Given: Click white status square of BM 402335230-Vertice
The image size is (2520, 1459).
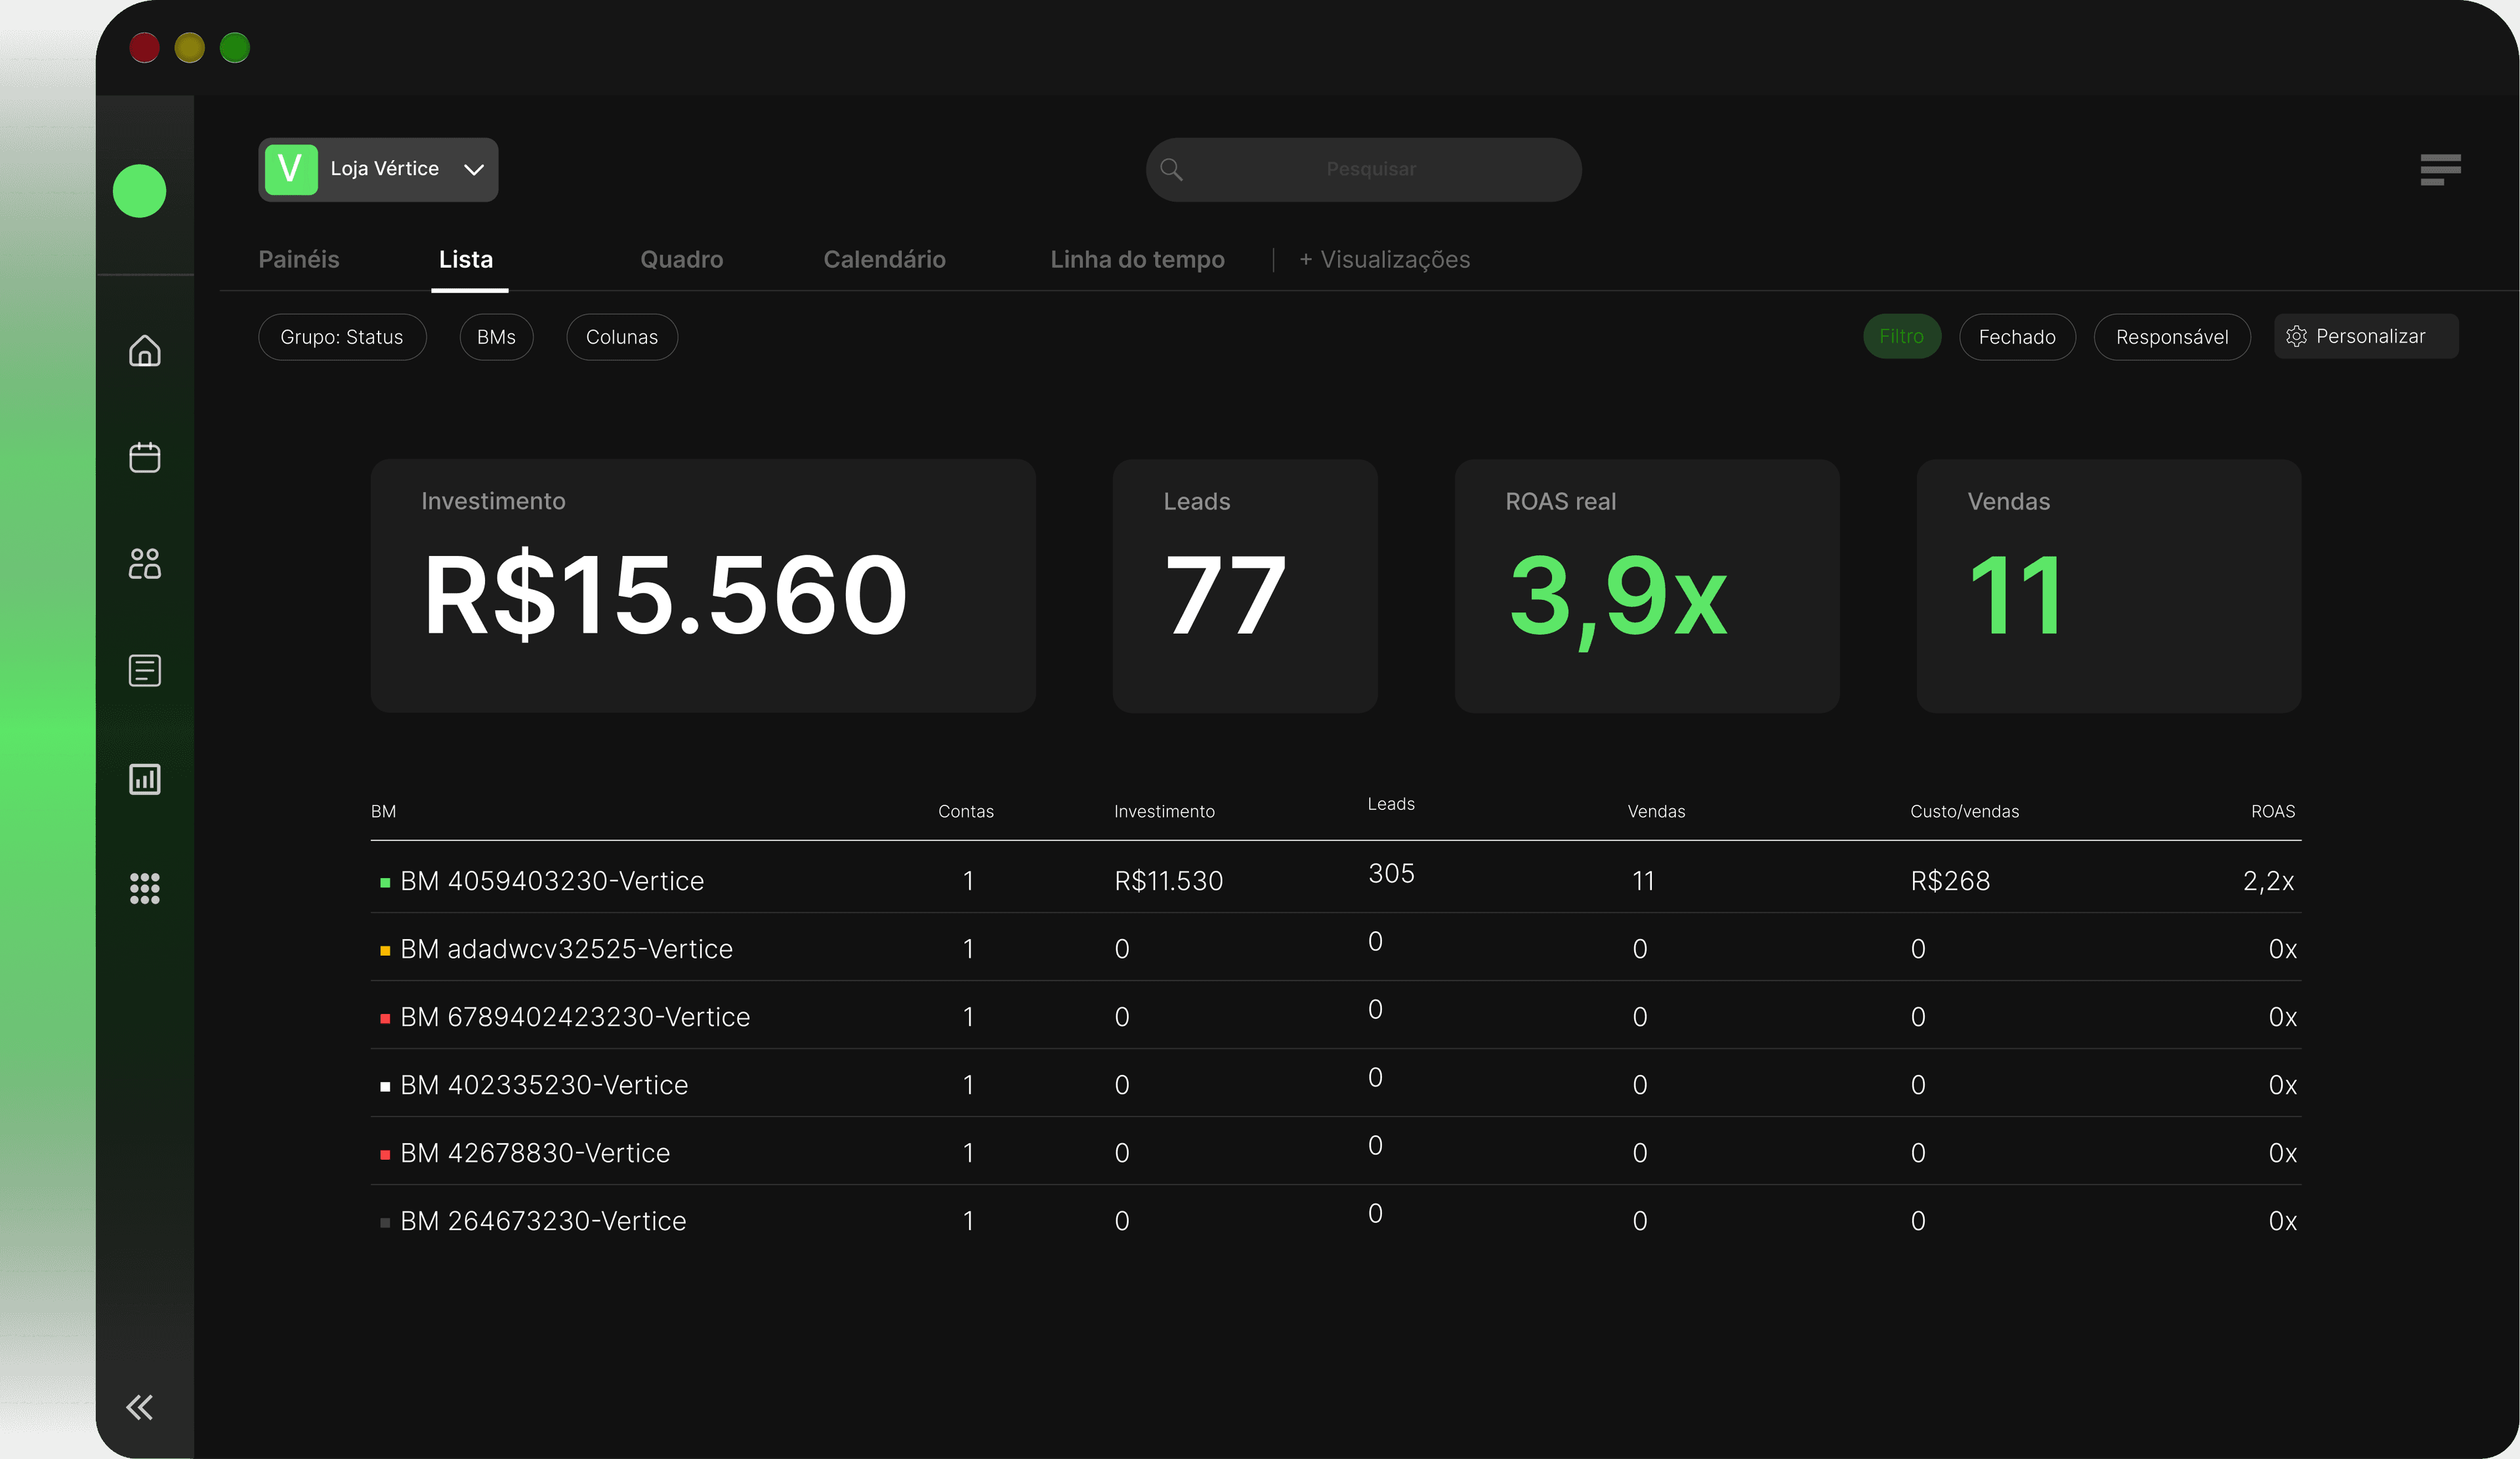Looking at the screenshot, I should [x=385, y=1086].
